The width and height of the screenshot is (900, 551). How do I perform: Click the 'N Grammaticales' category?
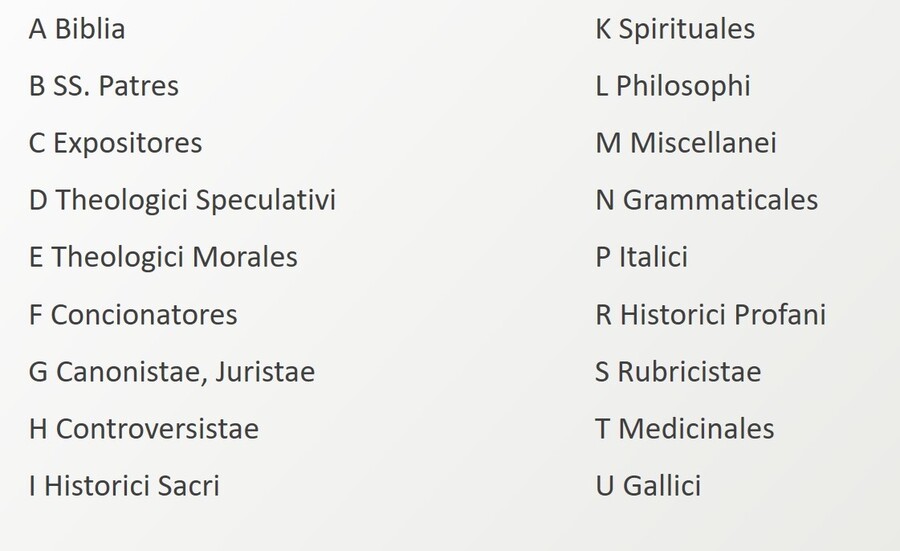click(x=706, y=200)
